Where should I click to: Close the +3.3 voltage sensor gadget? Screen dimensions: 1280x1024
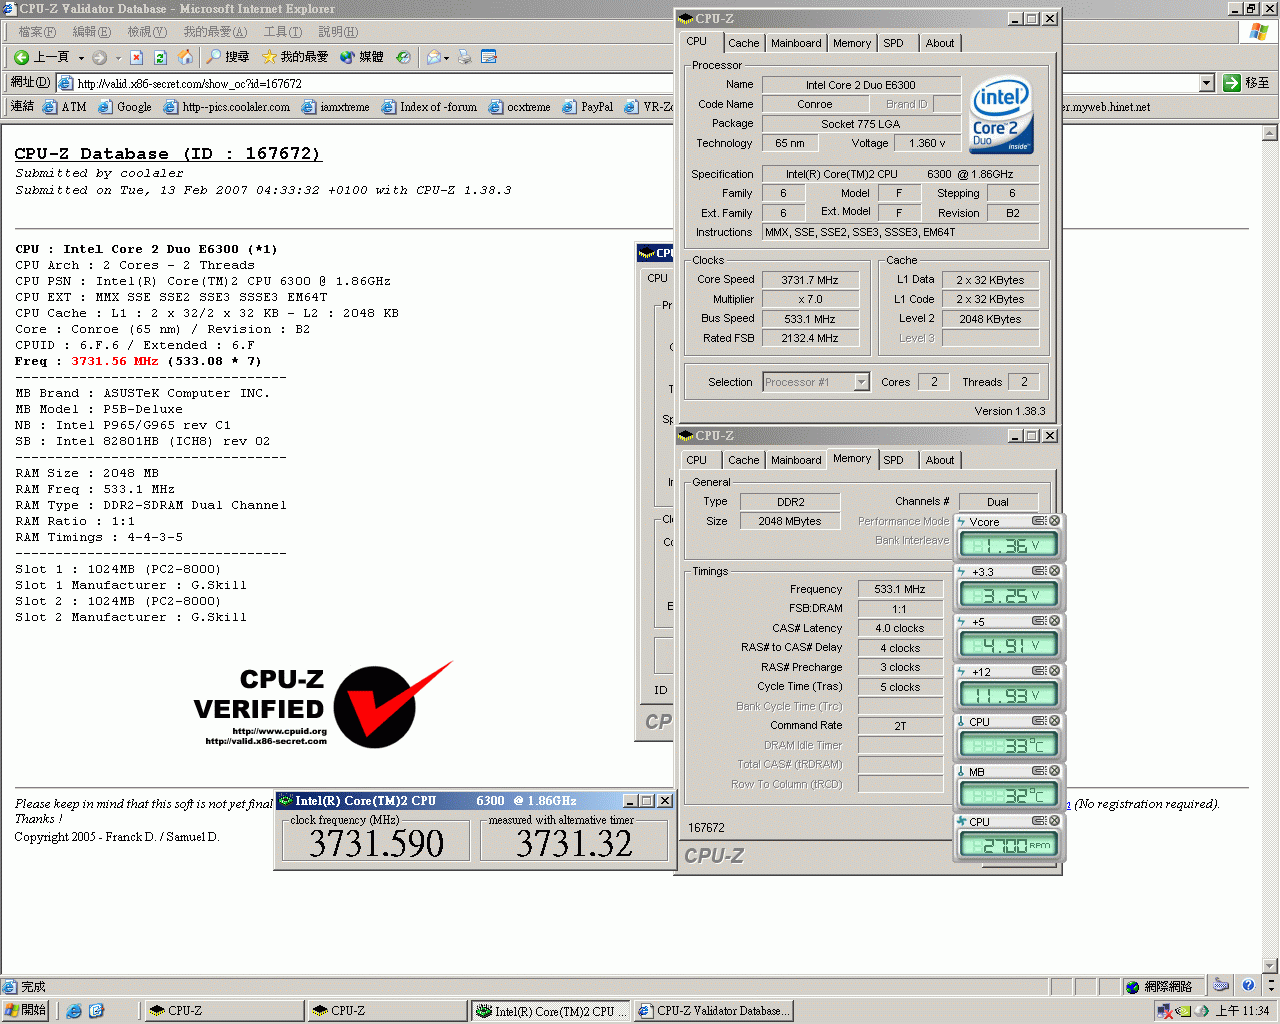coord(1054,571)
